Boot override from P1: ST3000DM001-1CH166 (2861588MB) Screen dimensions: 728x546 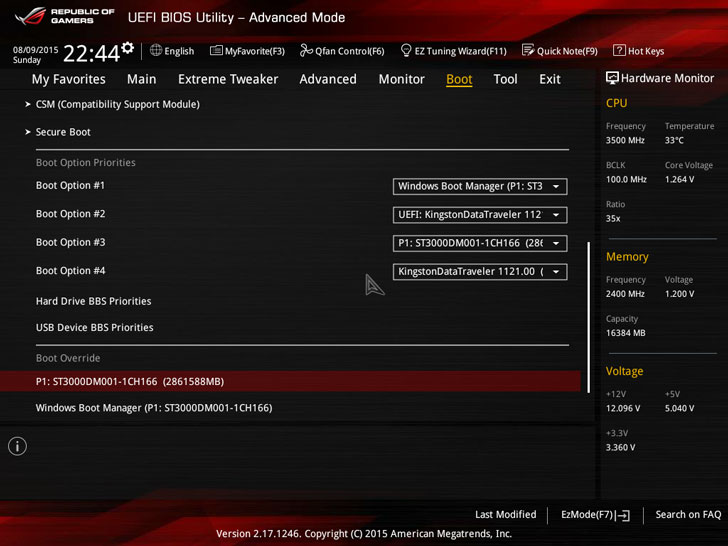tap(290, 381)
